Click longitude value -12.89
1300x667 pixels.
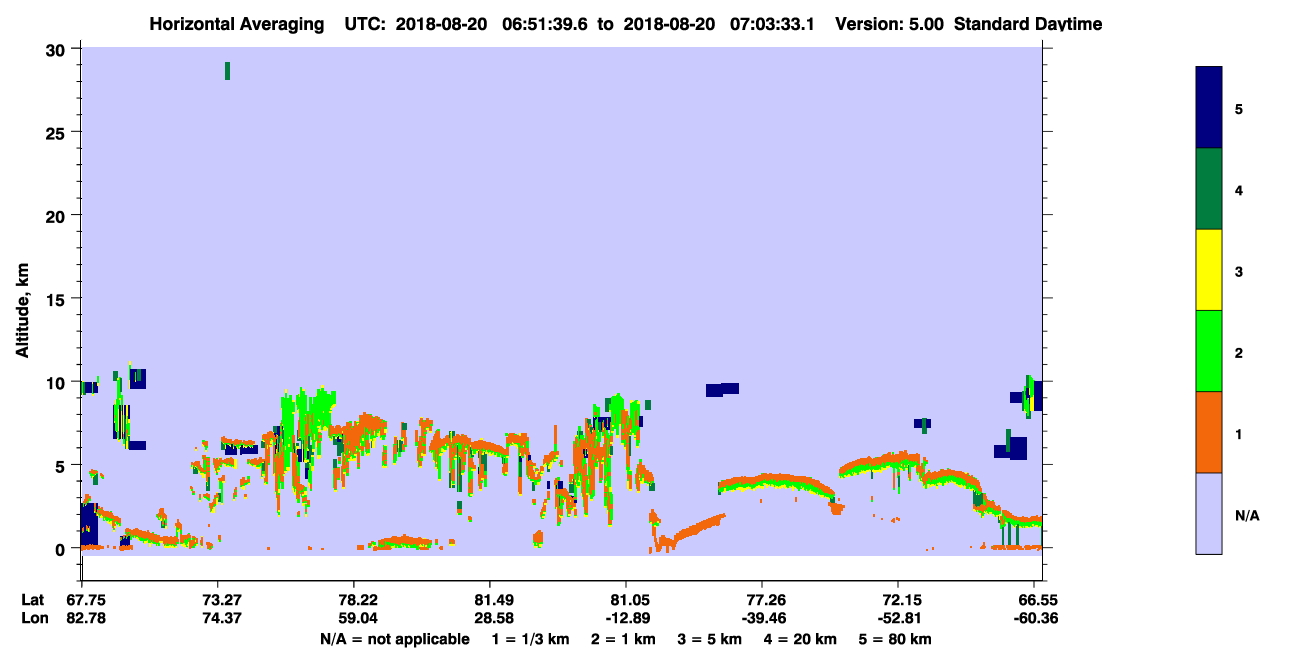(x=626, y=618)
